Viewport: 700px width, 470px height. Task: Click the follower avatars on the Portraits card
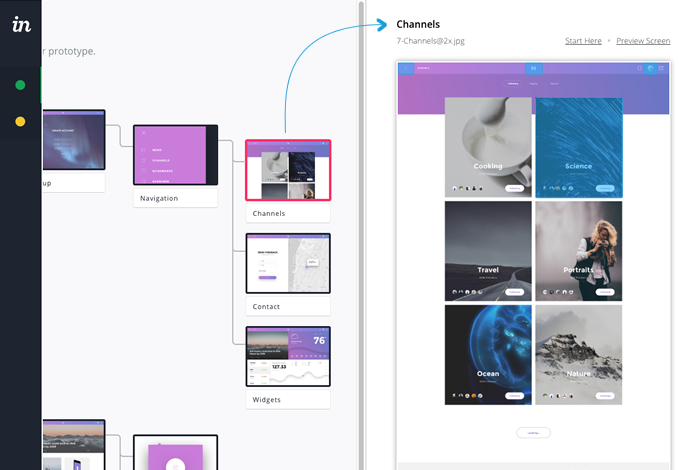tap(558, 292)
